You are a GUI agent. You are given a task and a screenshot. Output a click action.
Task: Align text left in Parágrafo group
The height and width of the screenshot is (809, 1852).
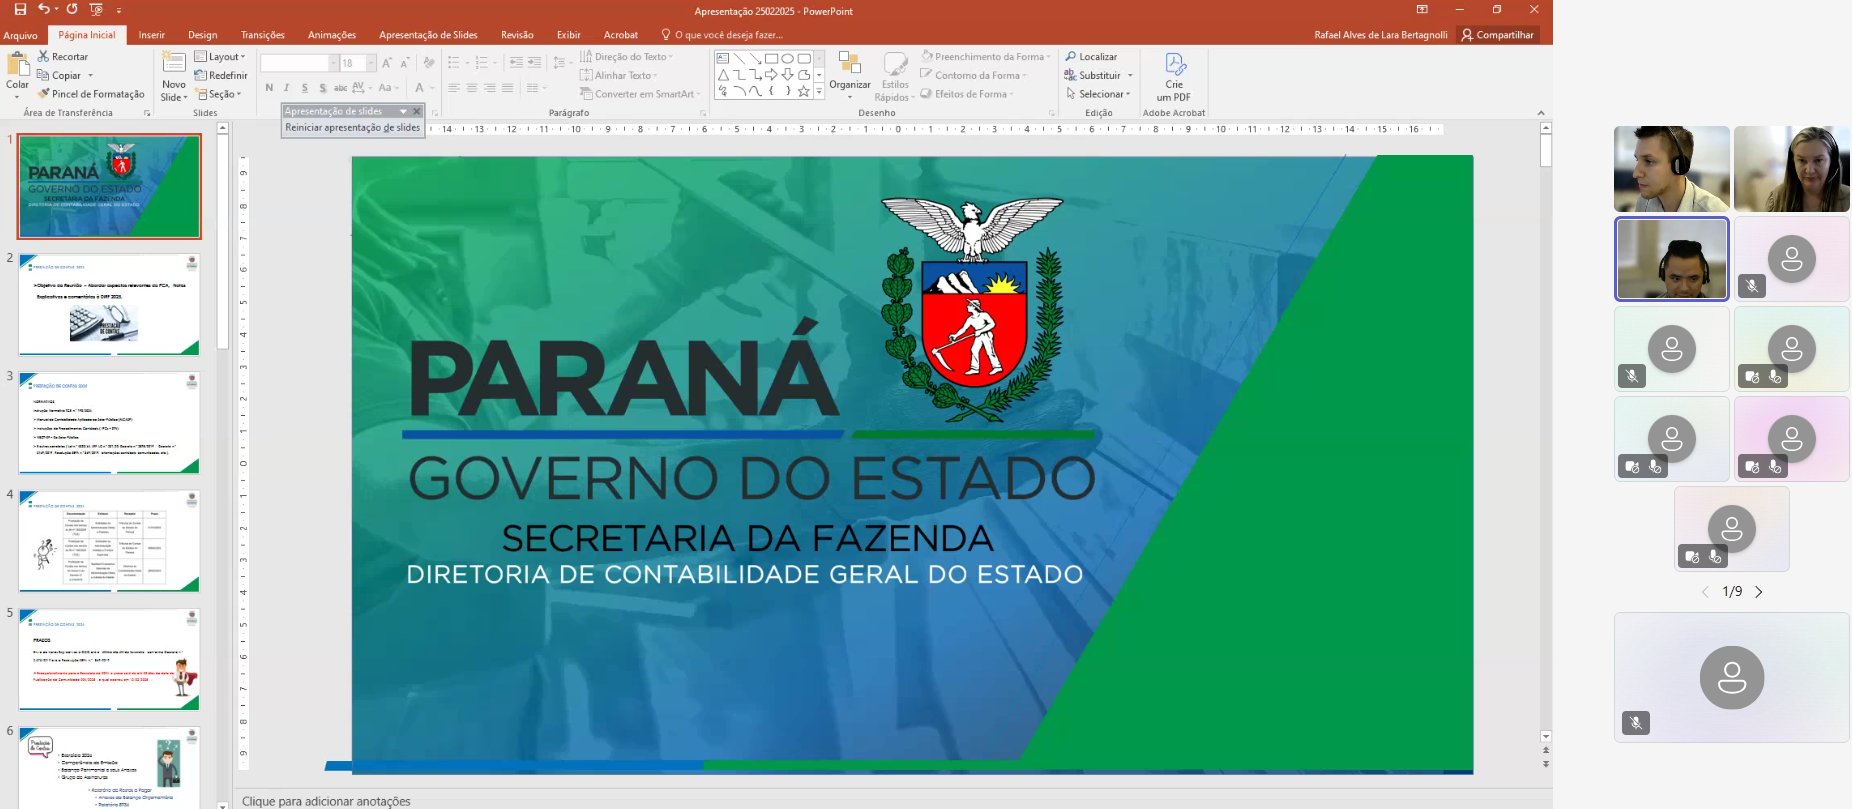click(x=453, y=88)
